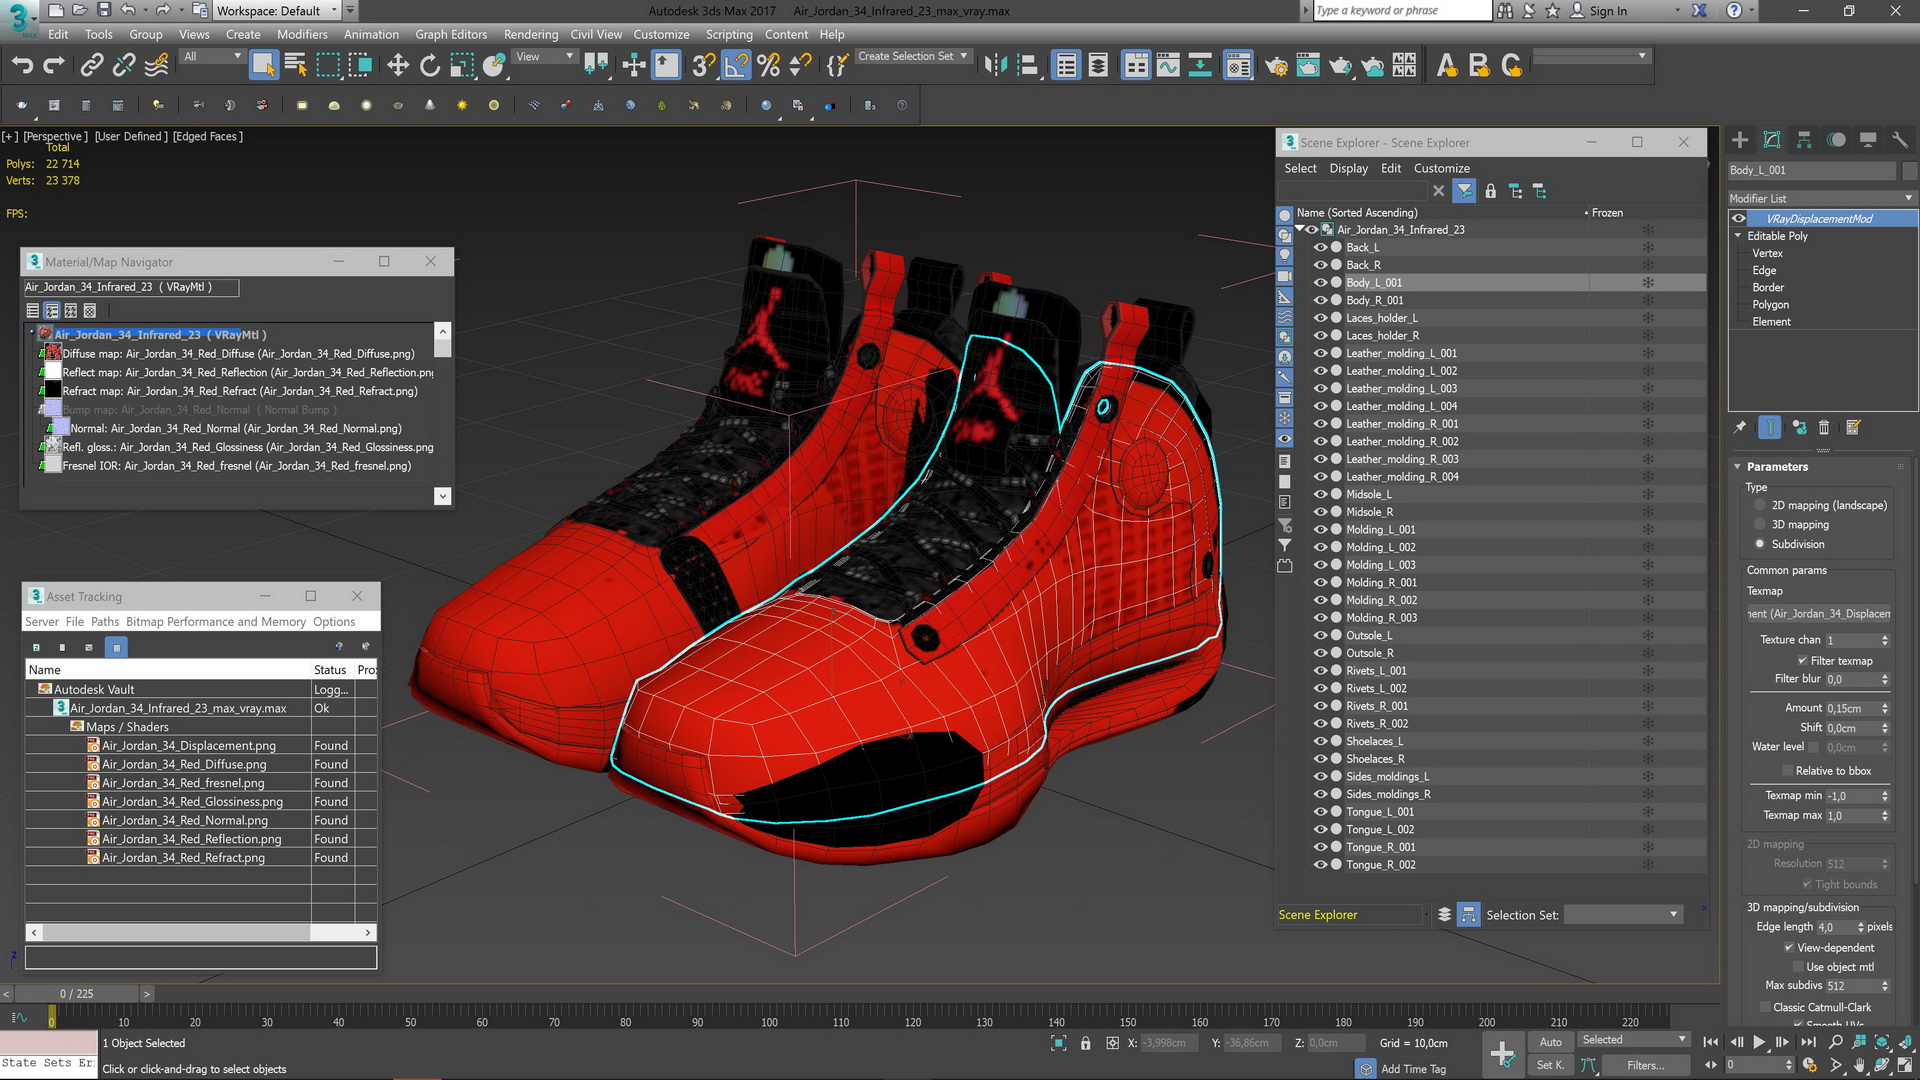The image size is (1920, 1080).
Task: Open the Render Setup teapot icon
Action: coord(1276,66)
